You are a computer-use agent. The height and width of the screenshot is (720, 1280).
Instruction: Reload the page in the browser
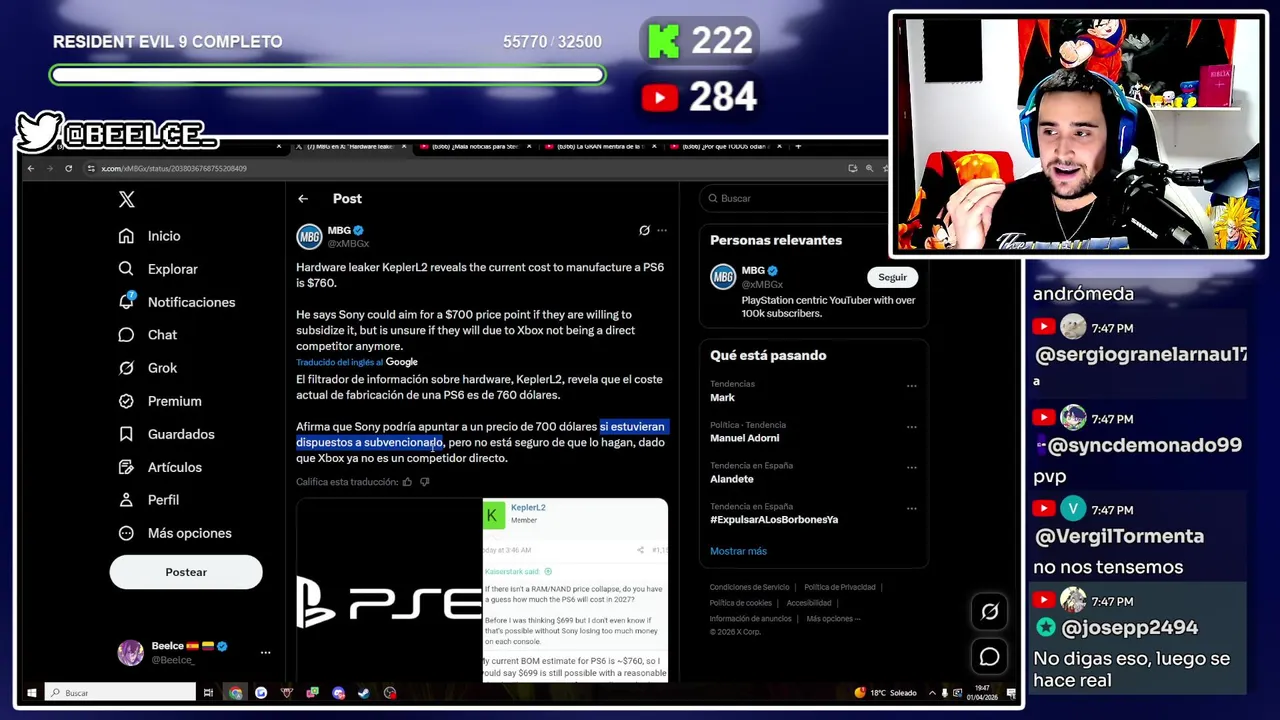click(x=68, y=168)
